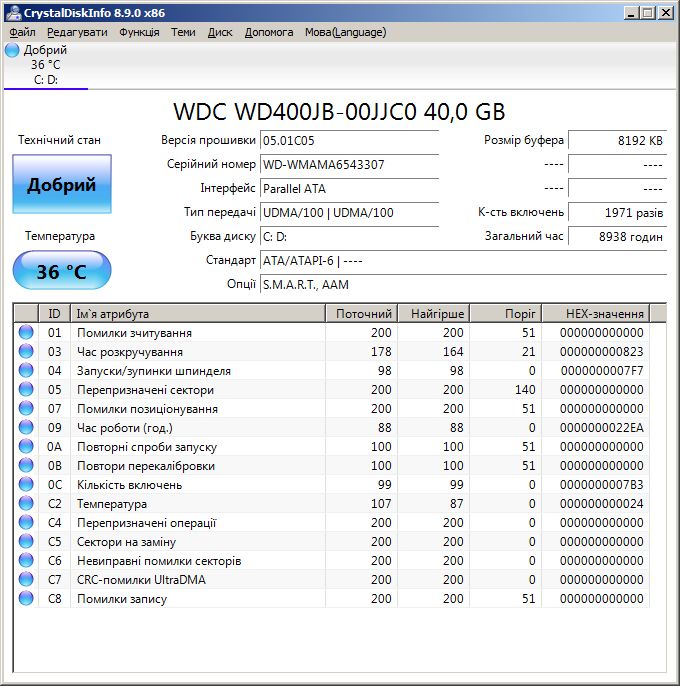Click status orb for row 0C Кількість включень
680x686 pixels.
coord(26,485)
